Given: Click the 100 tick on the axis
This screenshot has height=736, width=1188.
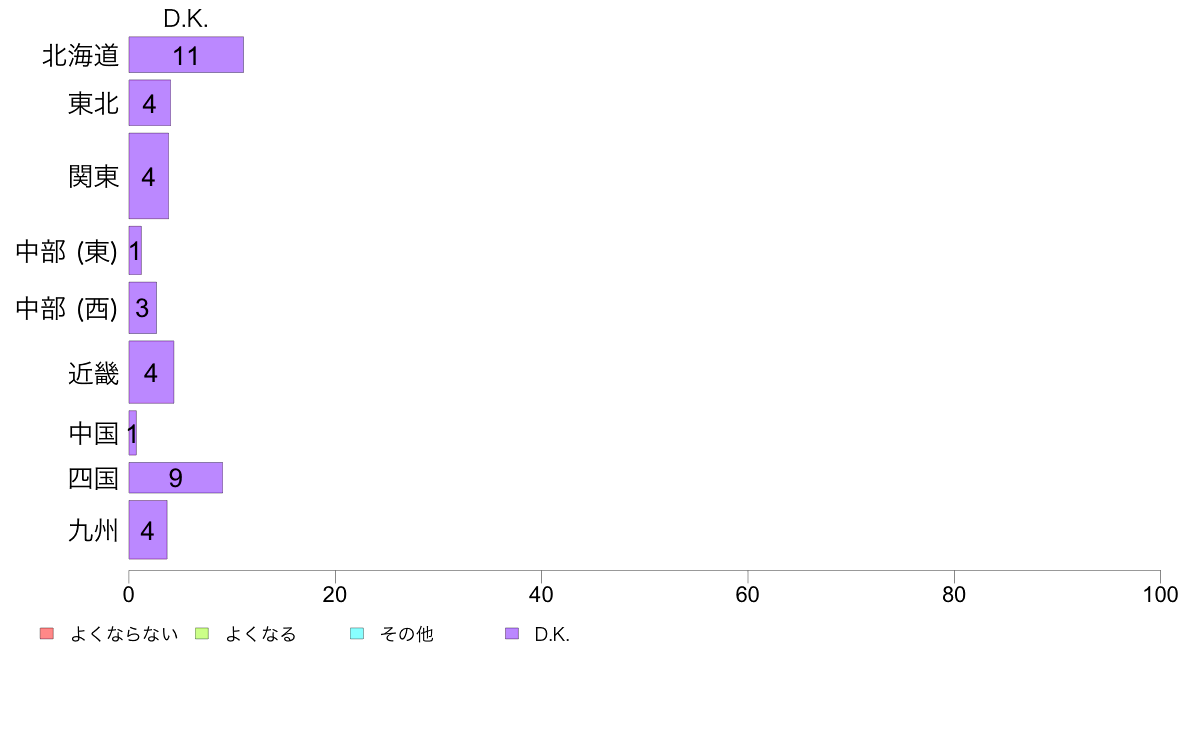Looking at the screenshot, I should point(1160,595).
